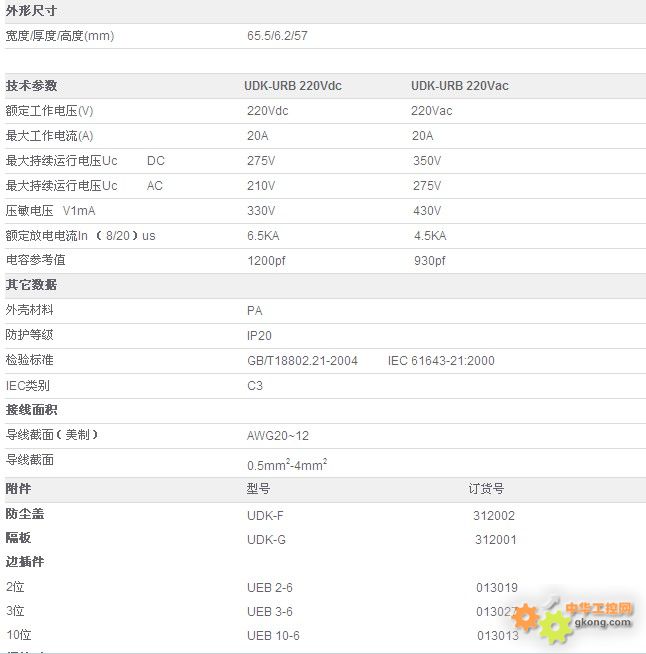Select the UDK-F dust cover model

tap(266, 515)
